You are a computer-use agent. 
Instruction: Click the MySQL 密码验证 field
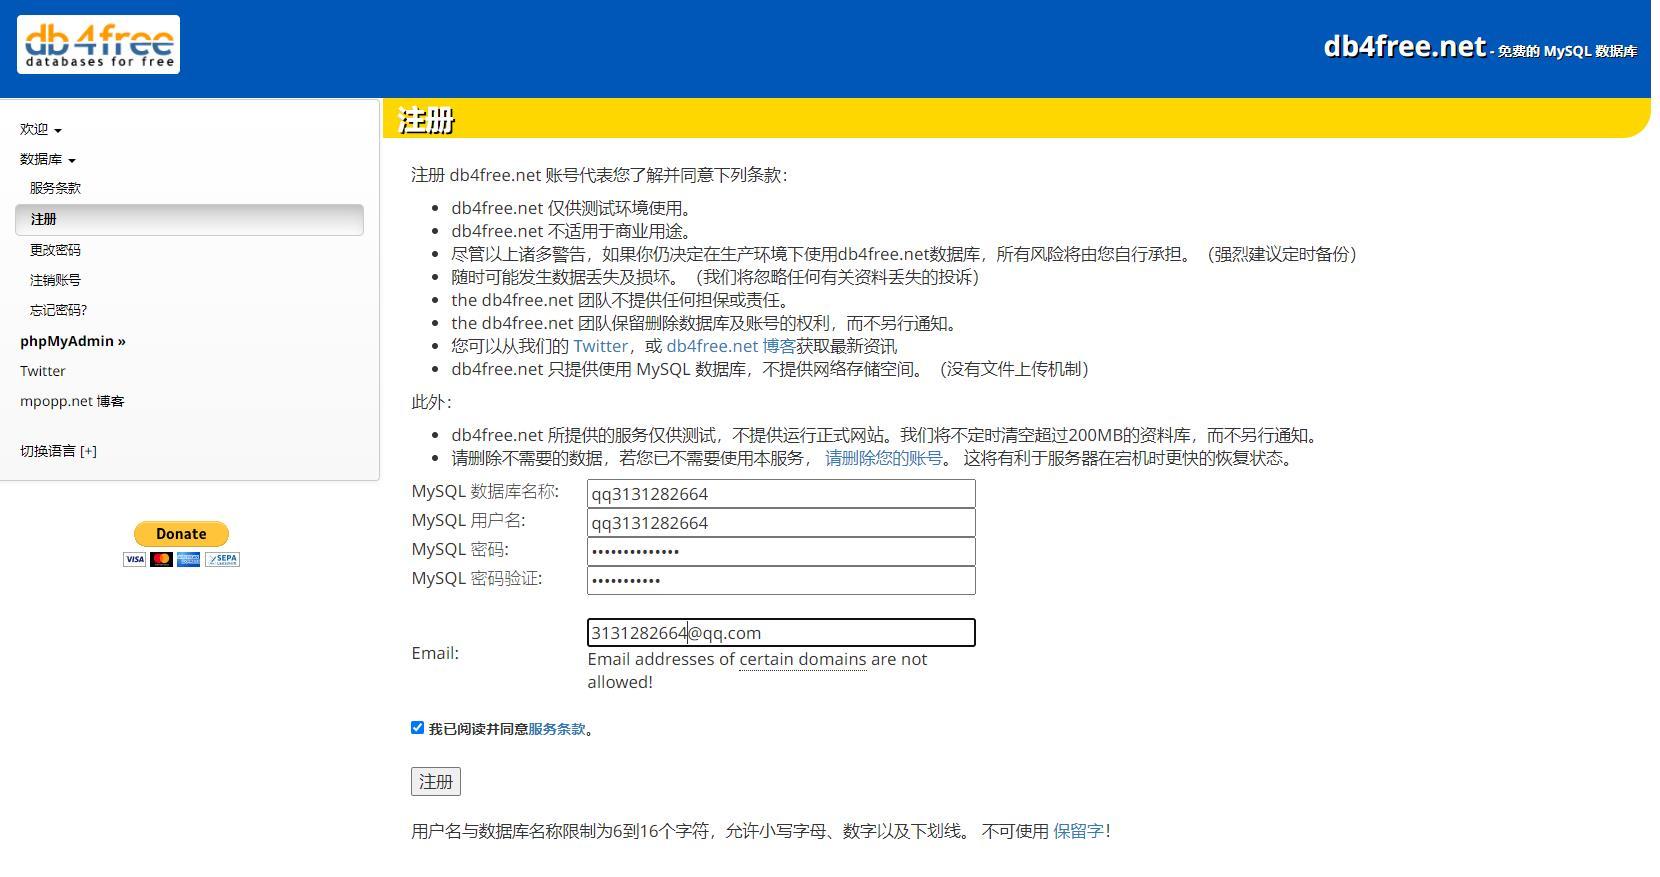coord(780,581)
